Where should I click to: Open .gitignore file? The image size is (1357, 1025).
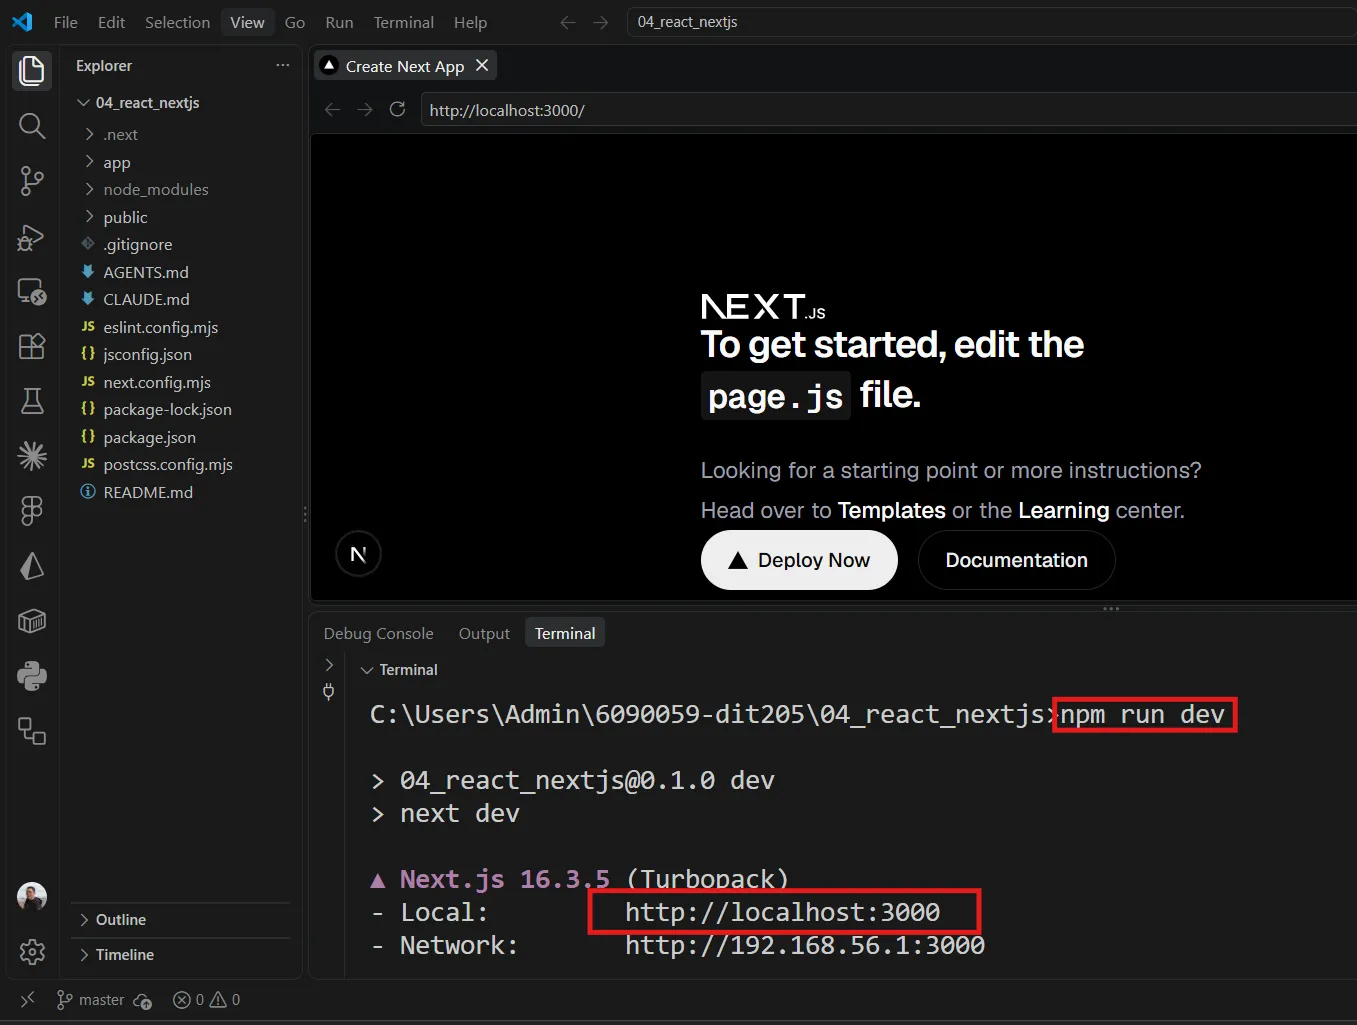pyautogui.click(x=138, y=244)
